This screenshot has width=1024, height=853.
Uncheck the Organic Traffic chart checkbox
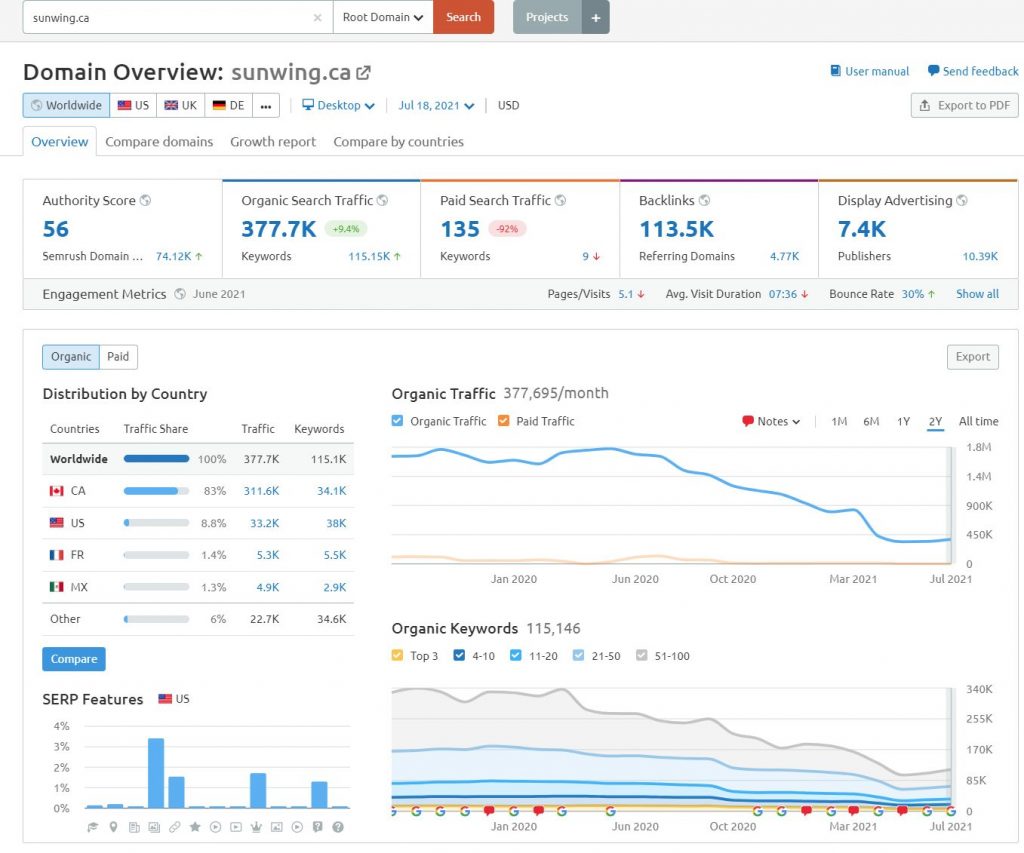point(397,421)
